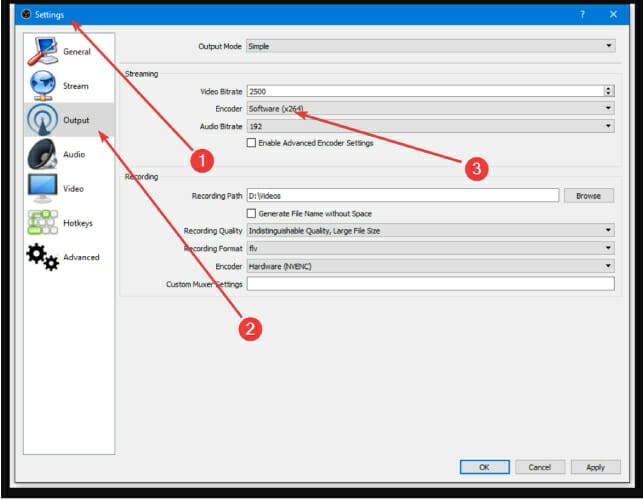Viewport: 643px width, 500px height.
Task: Click the OBS logo in title bar
Action: tap(26, 14)
